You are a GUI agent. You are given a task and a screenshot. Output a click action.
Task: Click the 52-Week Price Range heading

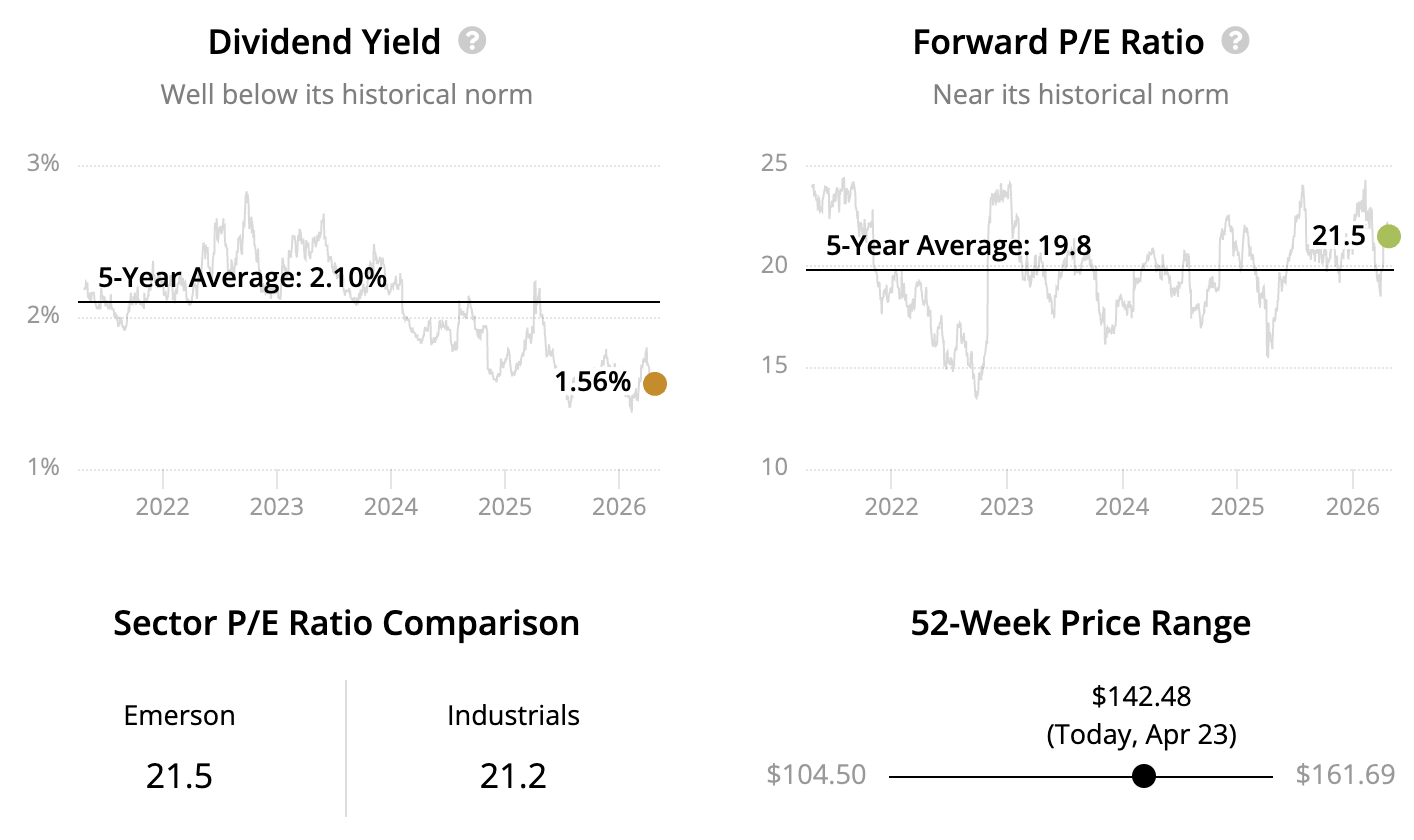click(1080, 623)
